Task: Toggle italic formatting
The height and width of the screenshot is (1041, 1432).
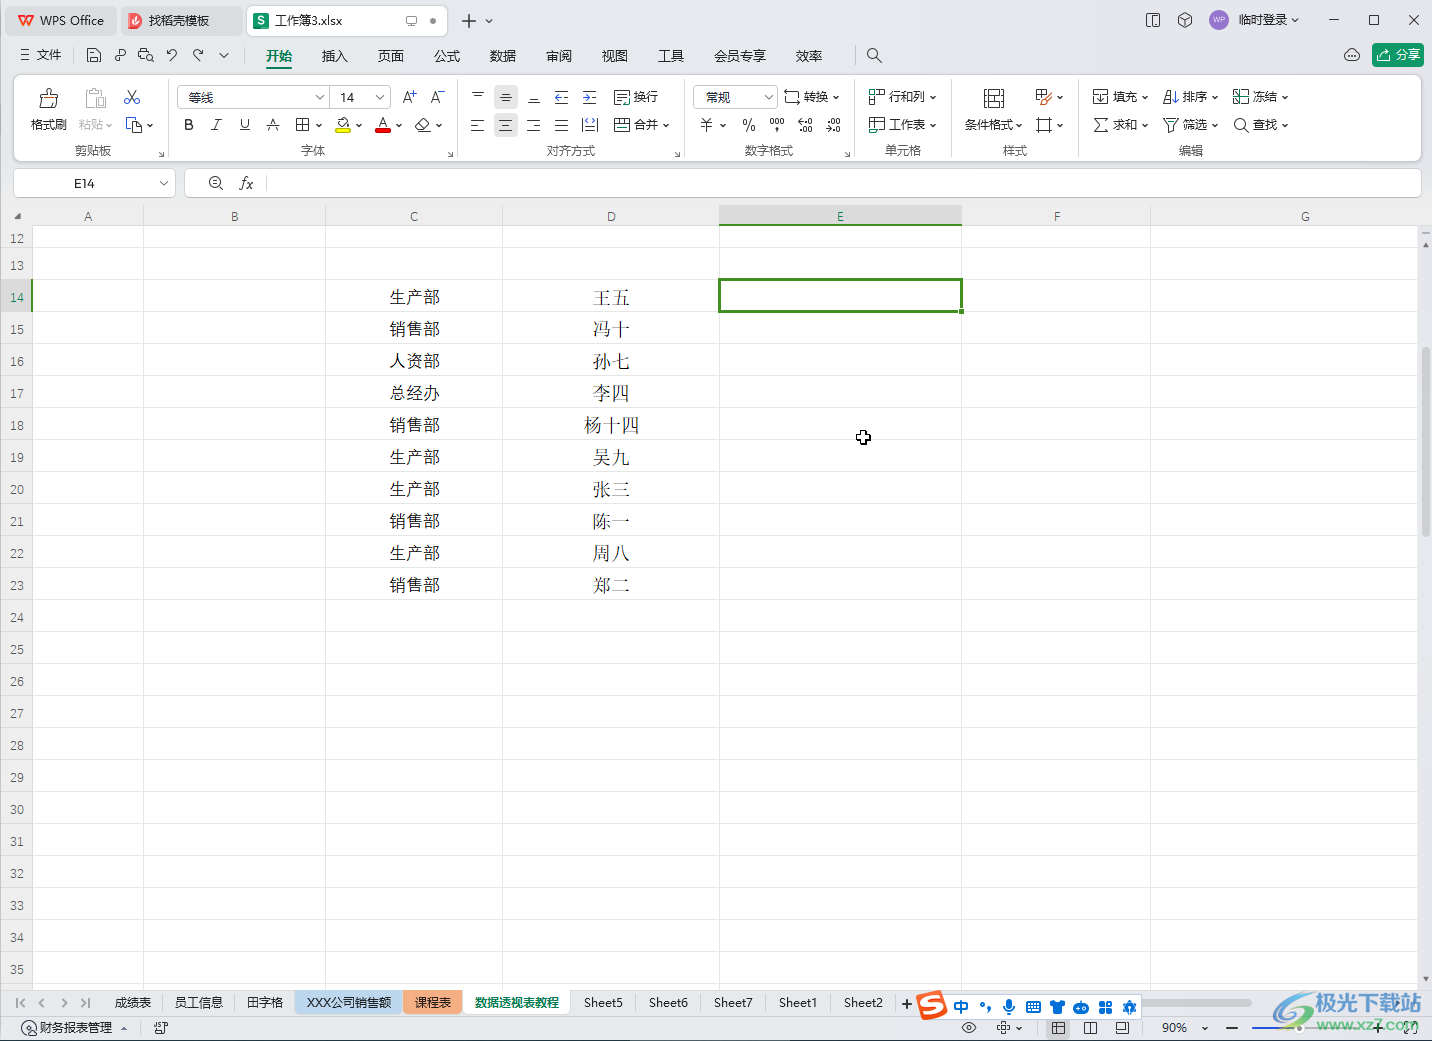Action: [x=216, y=125]
